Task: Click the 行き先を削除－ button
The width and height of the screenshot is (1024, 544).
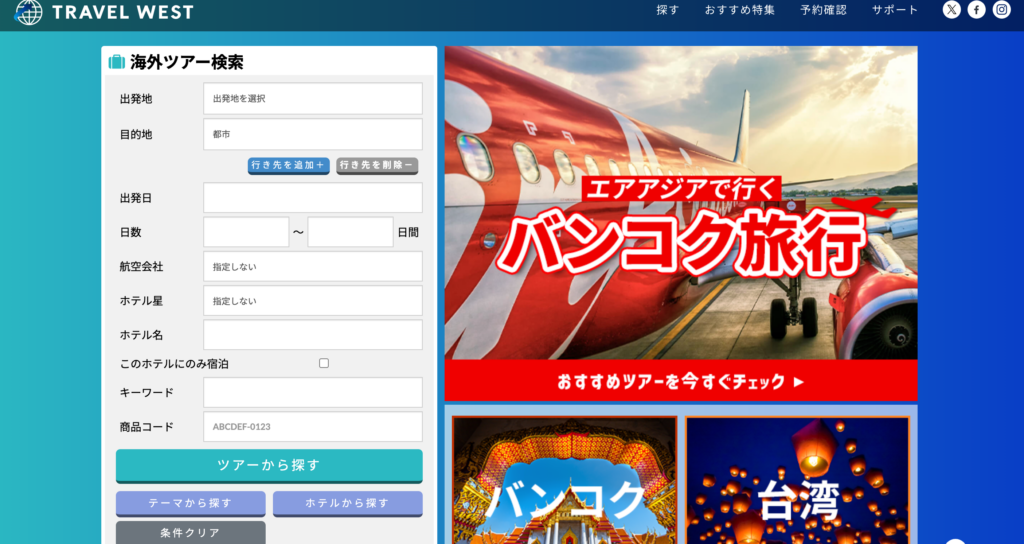Action: [377, 165]
